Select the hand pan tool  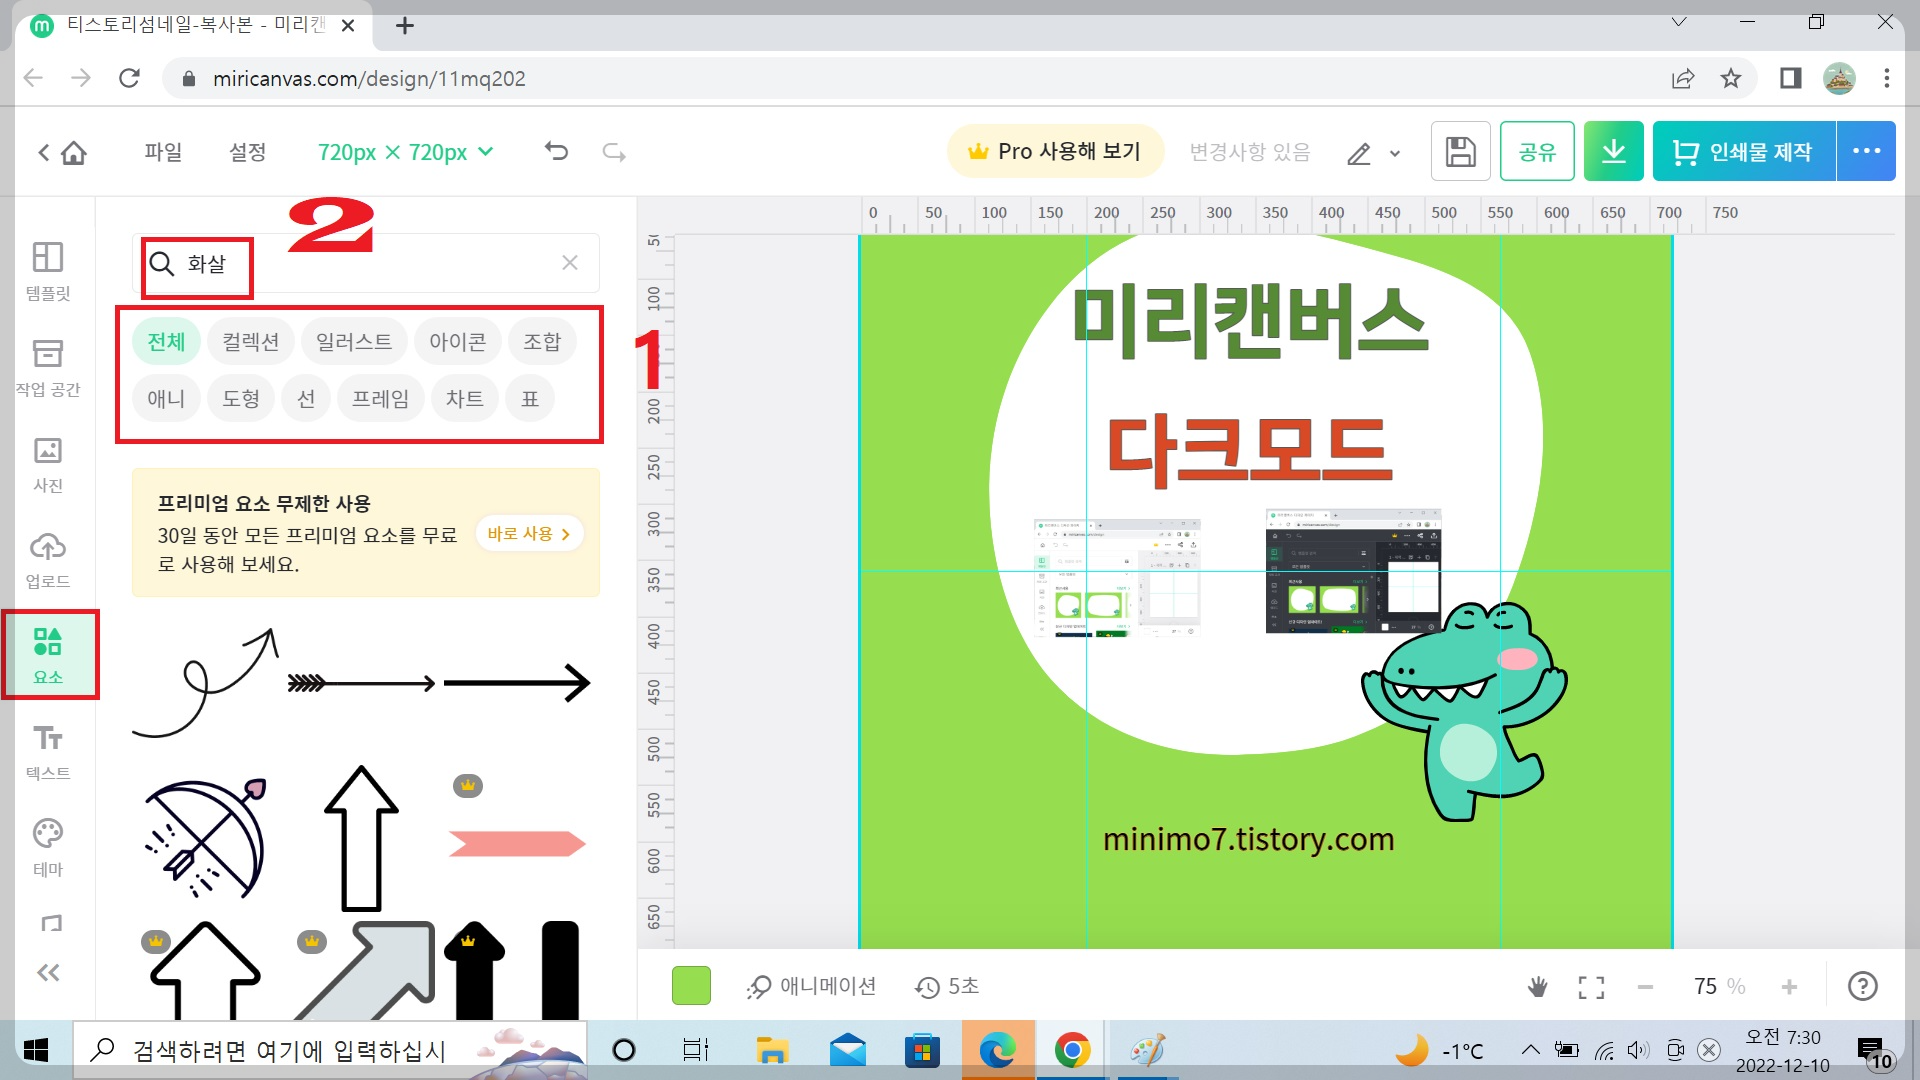[x=1538, y=987]
